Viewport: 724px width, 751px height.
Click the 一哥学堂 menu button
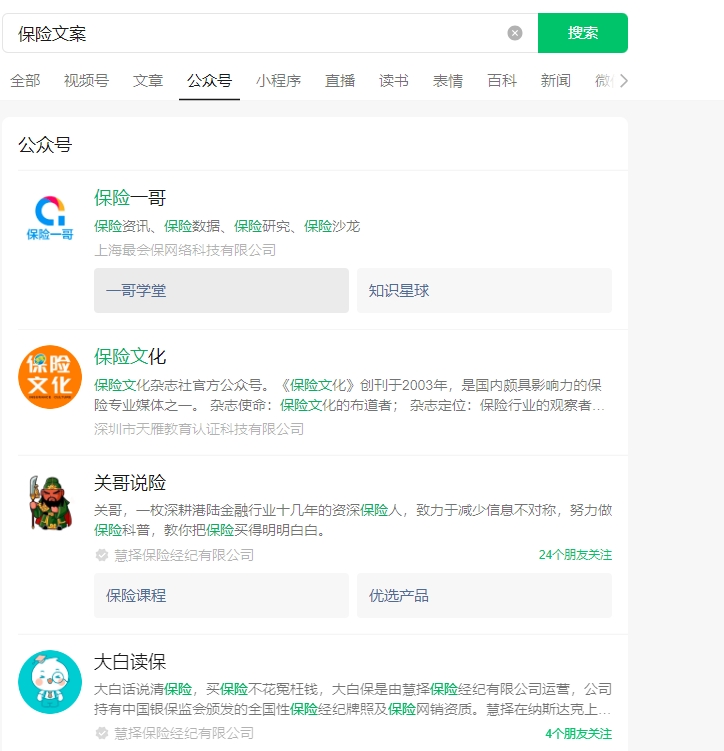click(x=221, y=290)
